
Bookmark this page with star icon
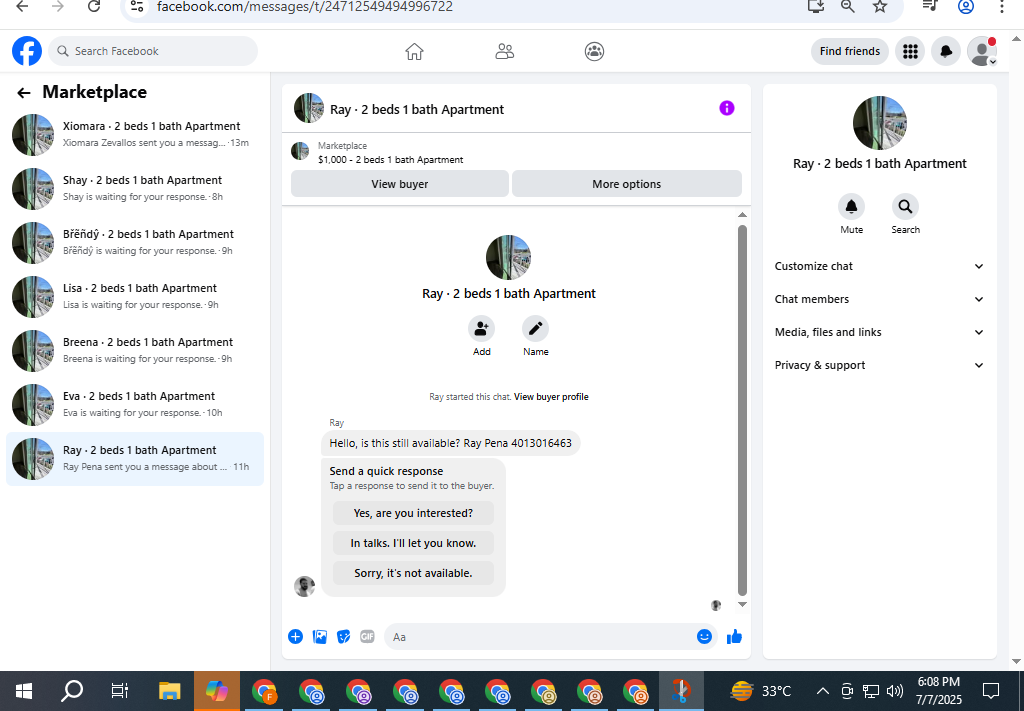click(880, 7)
